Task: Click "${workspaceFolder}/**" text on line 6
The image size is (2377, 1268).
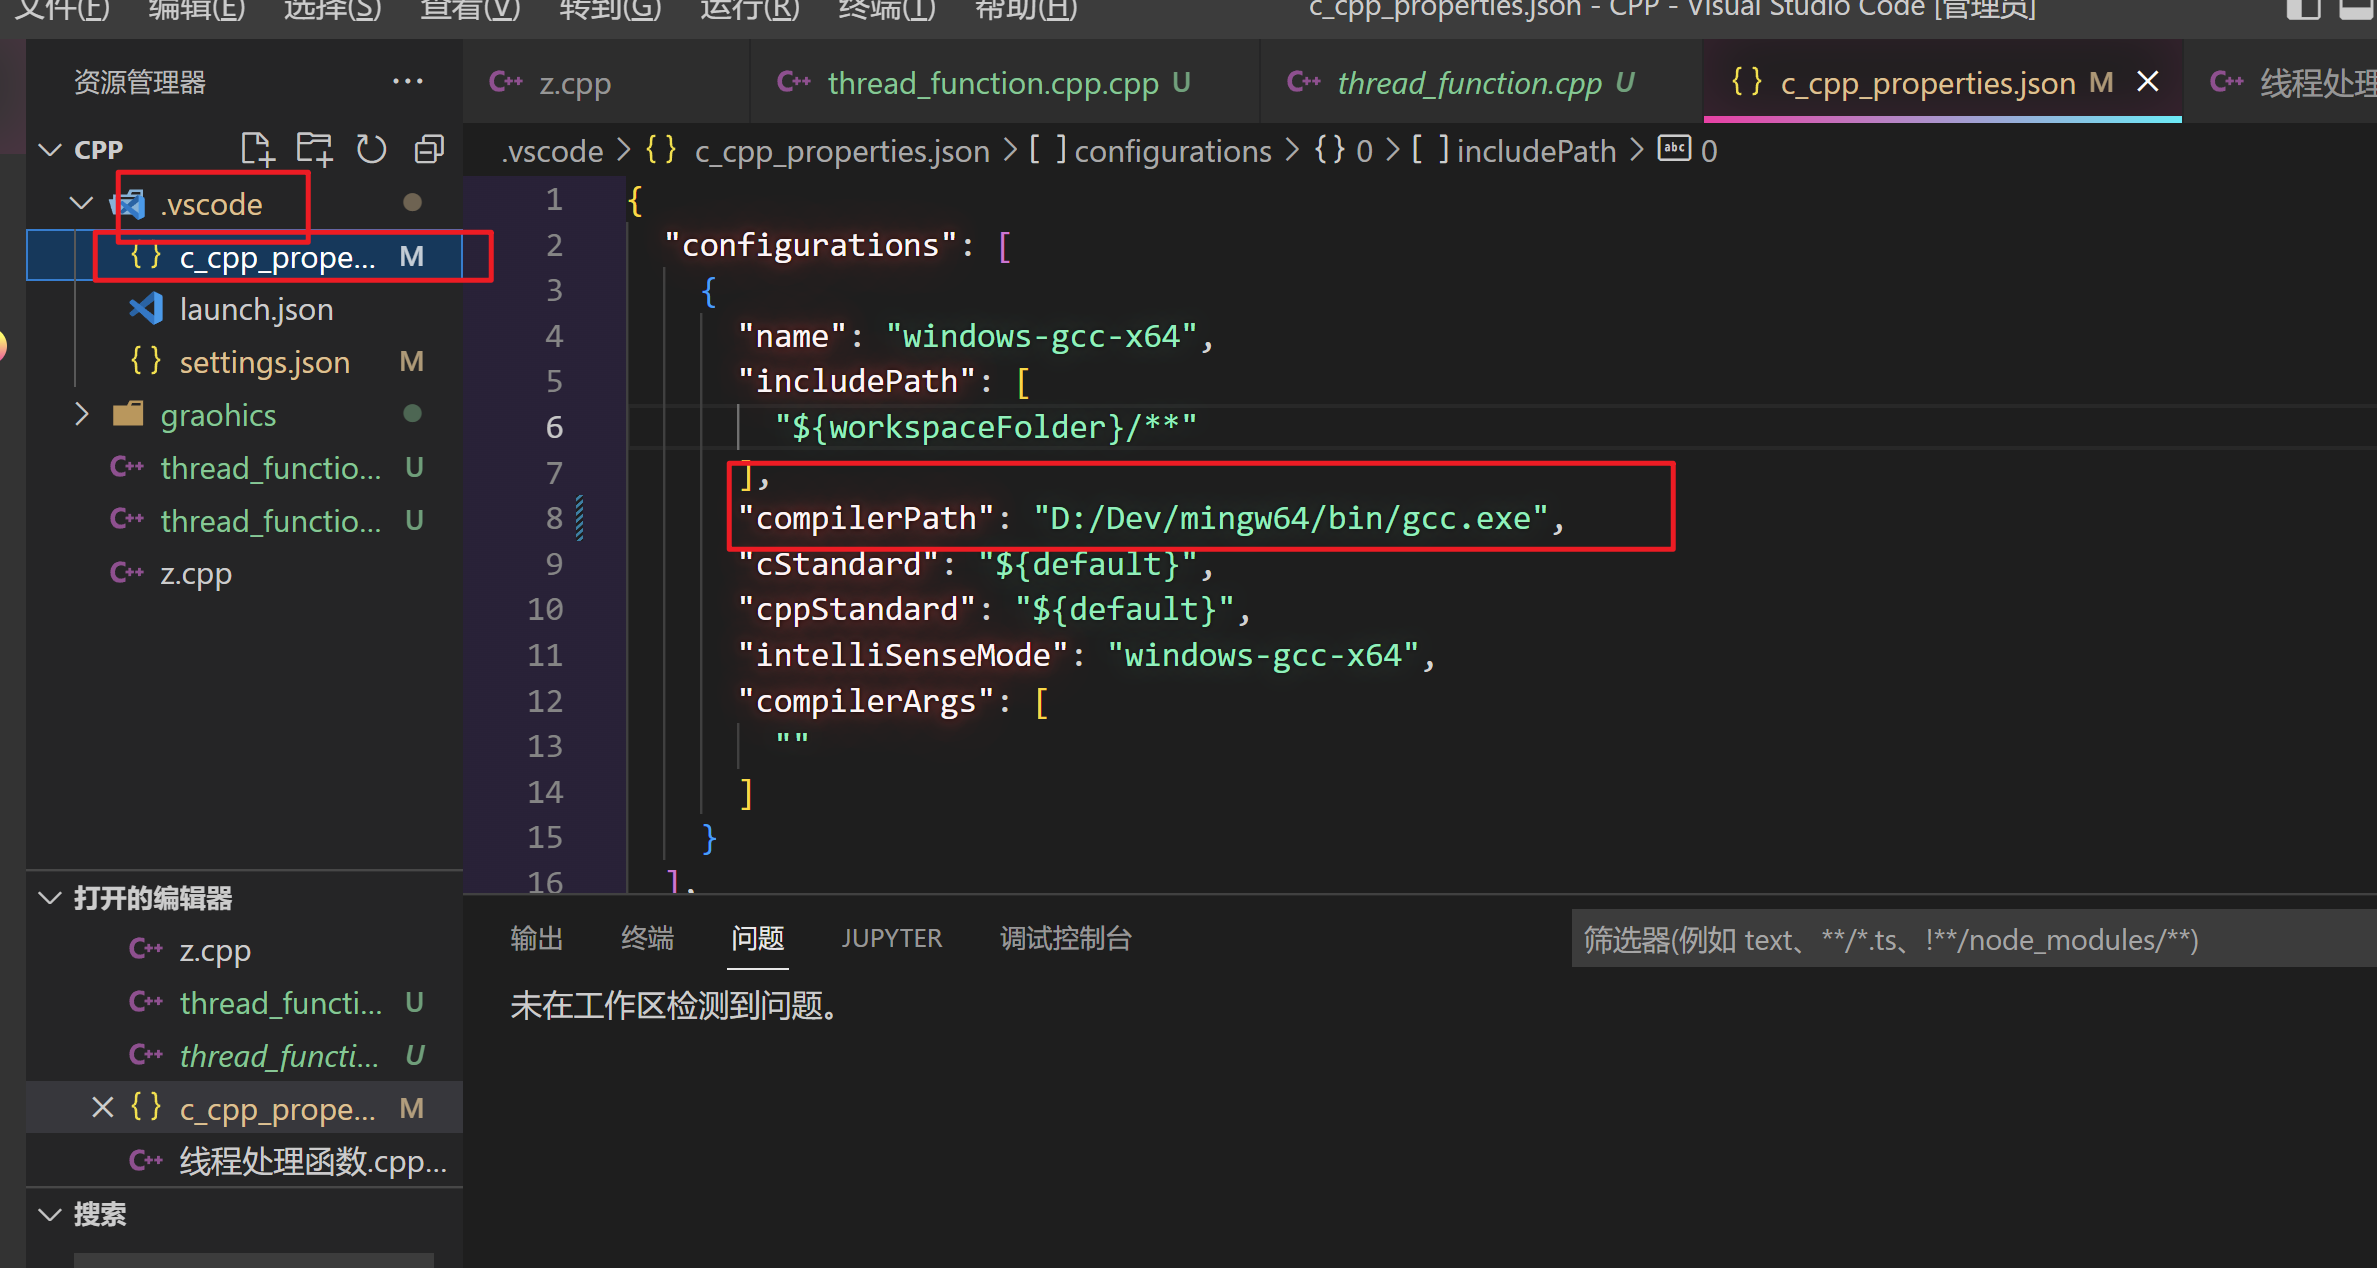Action: (985, 427)
